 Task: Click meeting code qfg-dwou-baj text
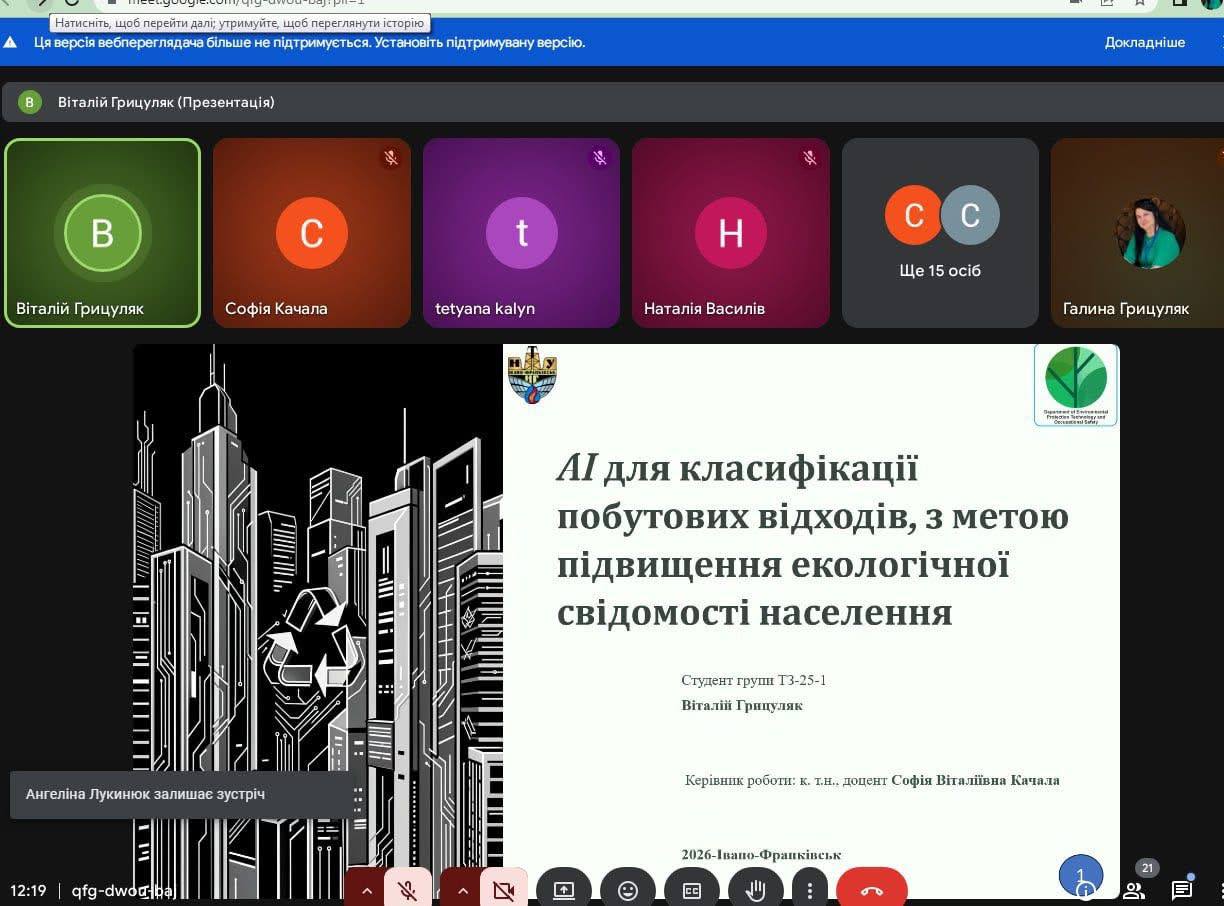point(123,890)
